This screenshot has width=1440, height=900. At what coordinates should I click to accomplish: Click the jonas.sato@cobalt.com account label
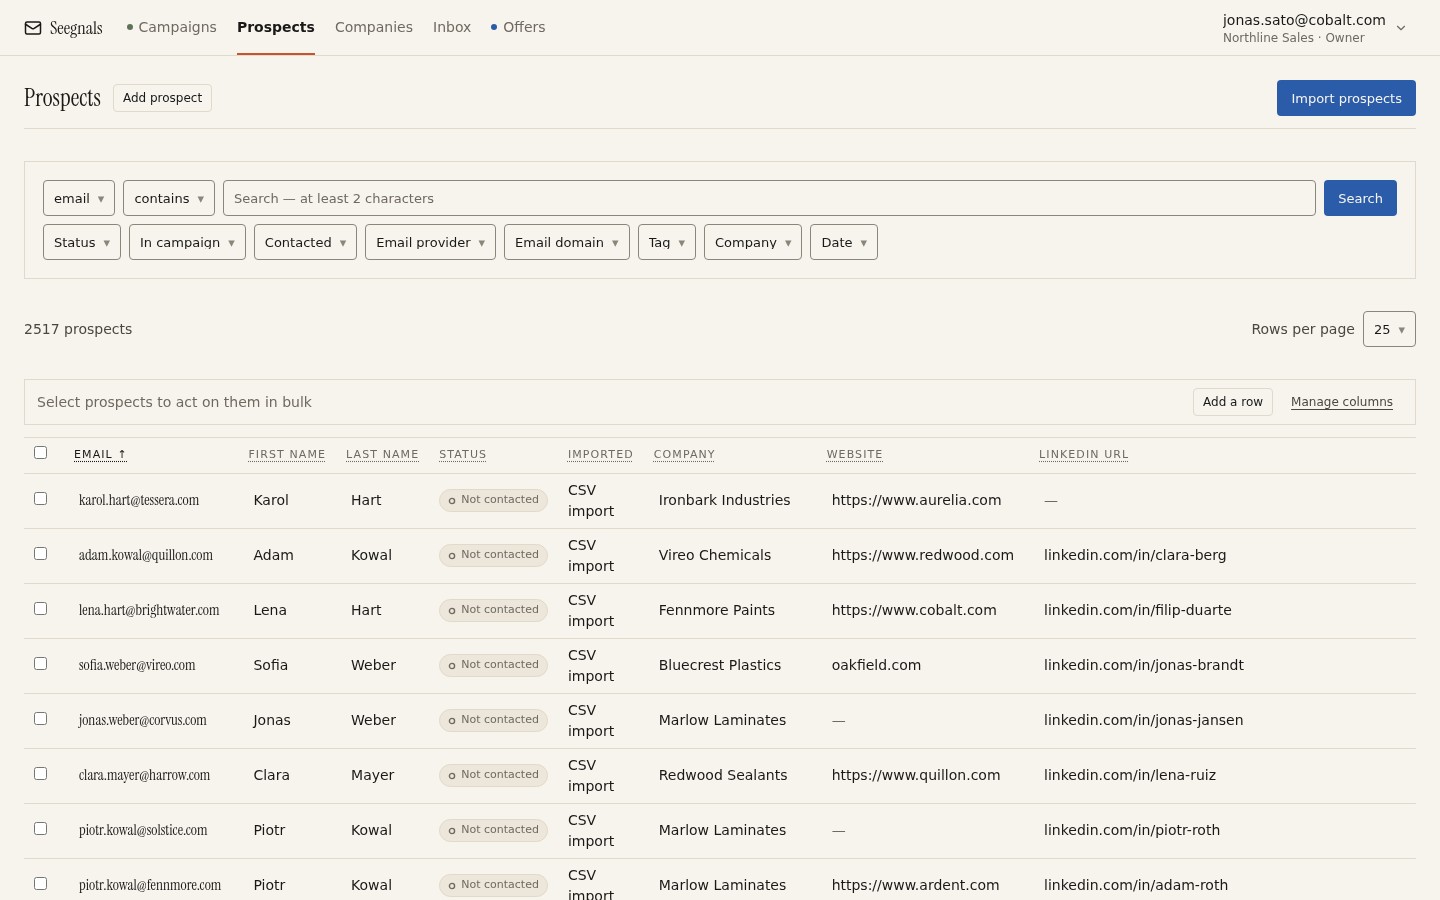1304,20
